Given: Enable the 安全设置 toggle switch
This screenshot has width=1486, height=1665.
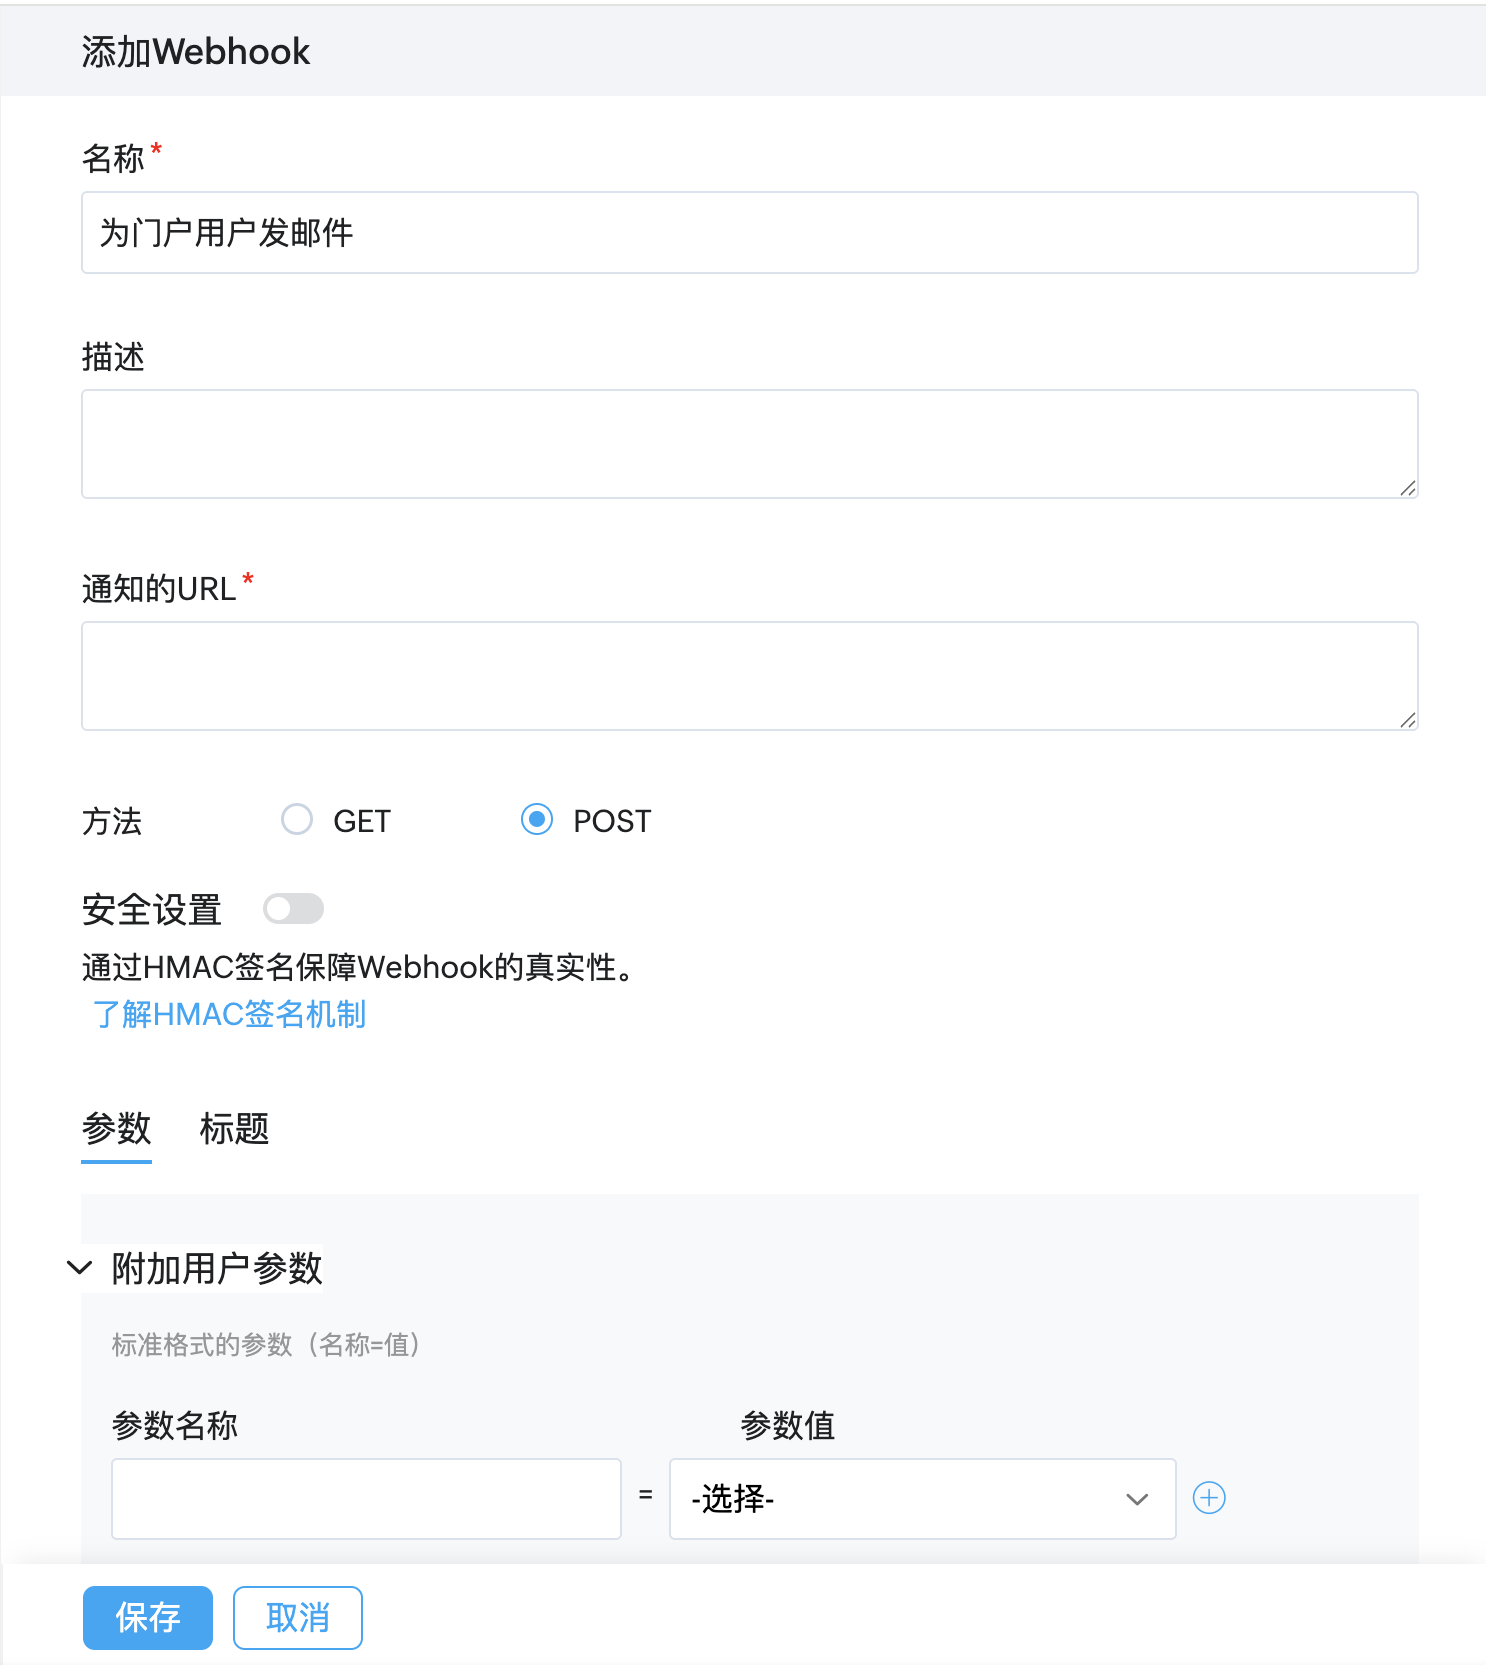Looking at the screenshot, I should coord(293,909).
